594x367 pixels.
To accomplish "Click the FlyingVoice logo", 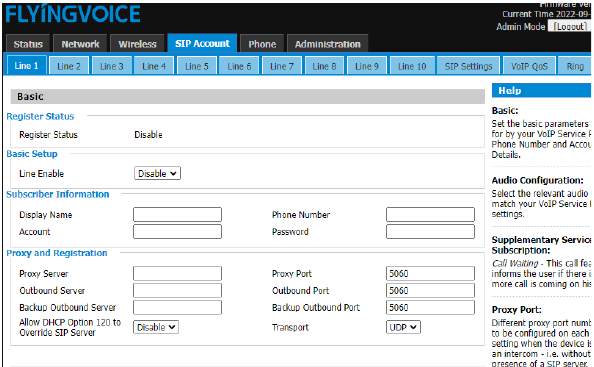I will (73, 14).
